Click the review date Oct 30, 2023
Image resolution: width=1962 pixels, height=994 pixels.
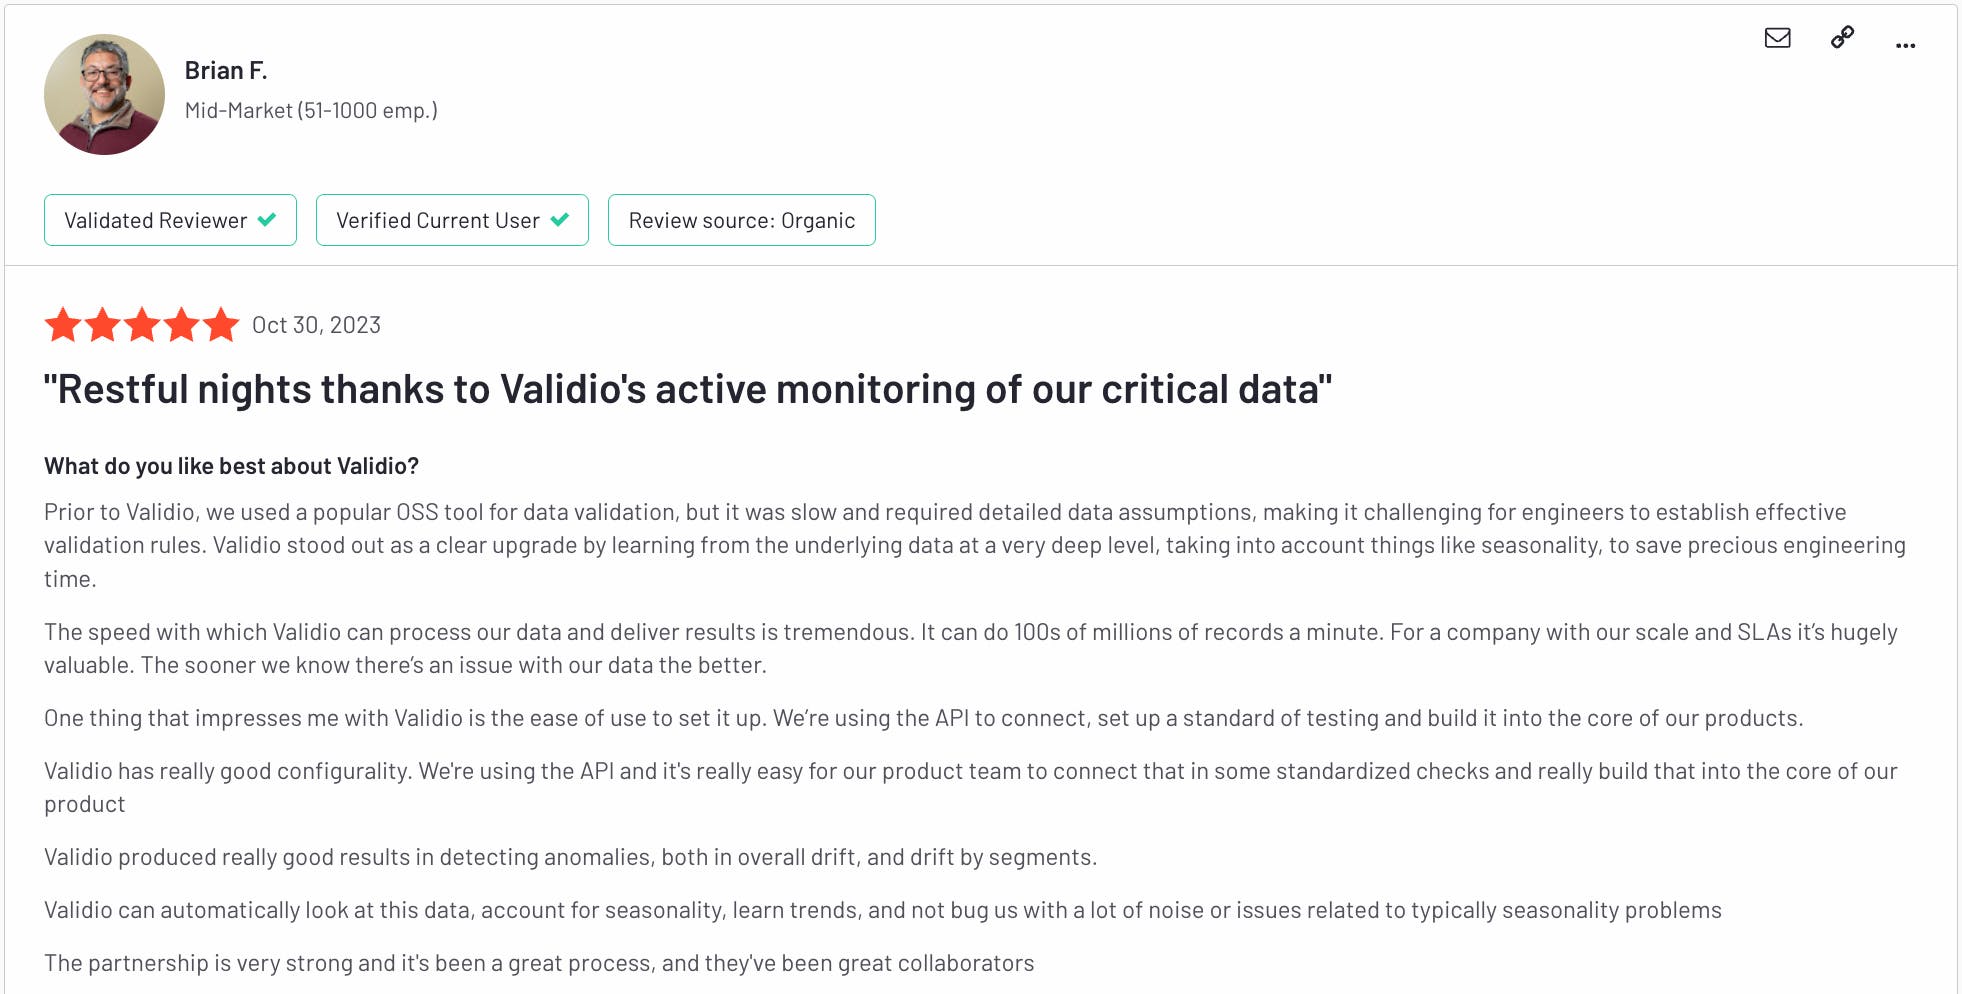(x=316, y=325)
